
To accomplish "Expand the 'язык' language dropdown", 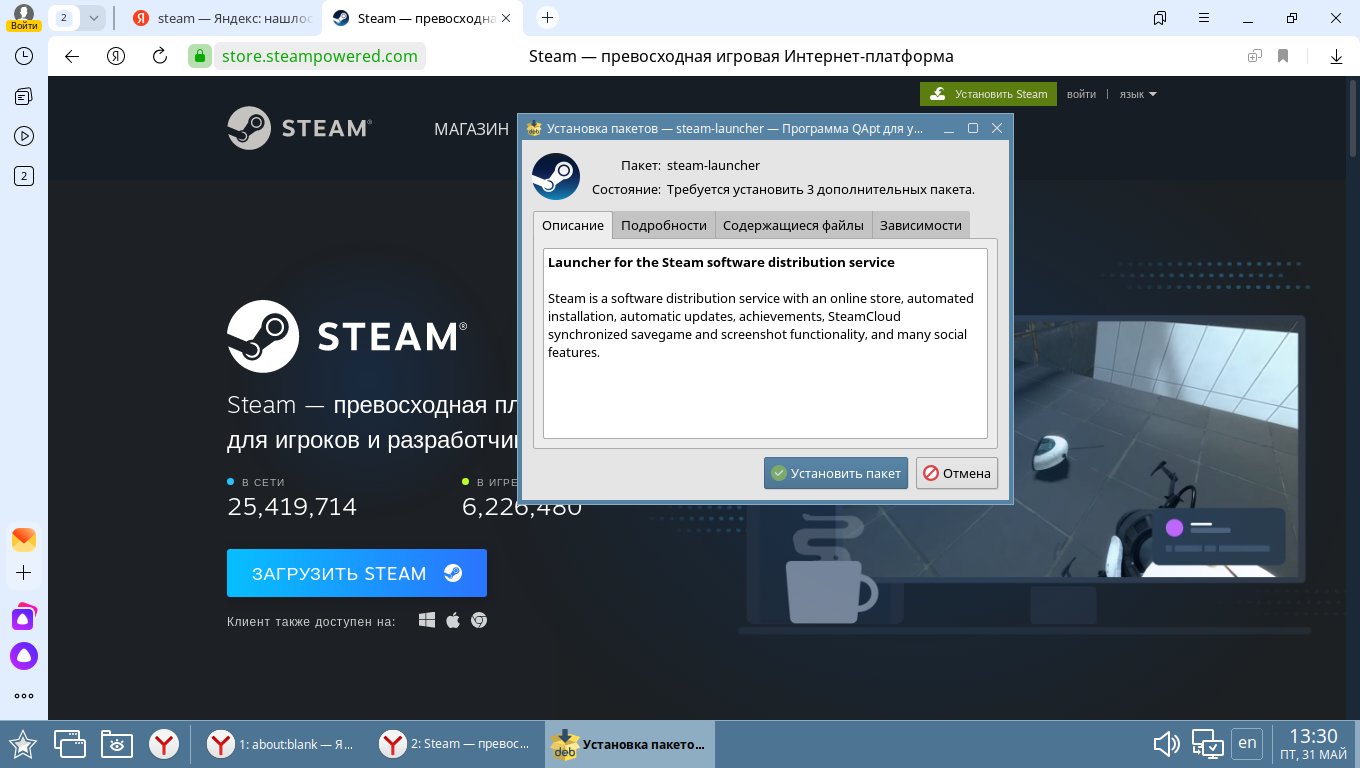I will [x=1137, y=94].
